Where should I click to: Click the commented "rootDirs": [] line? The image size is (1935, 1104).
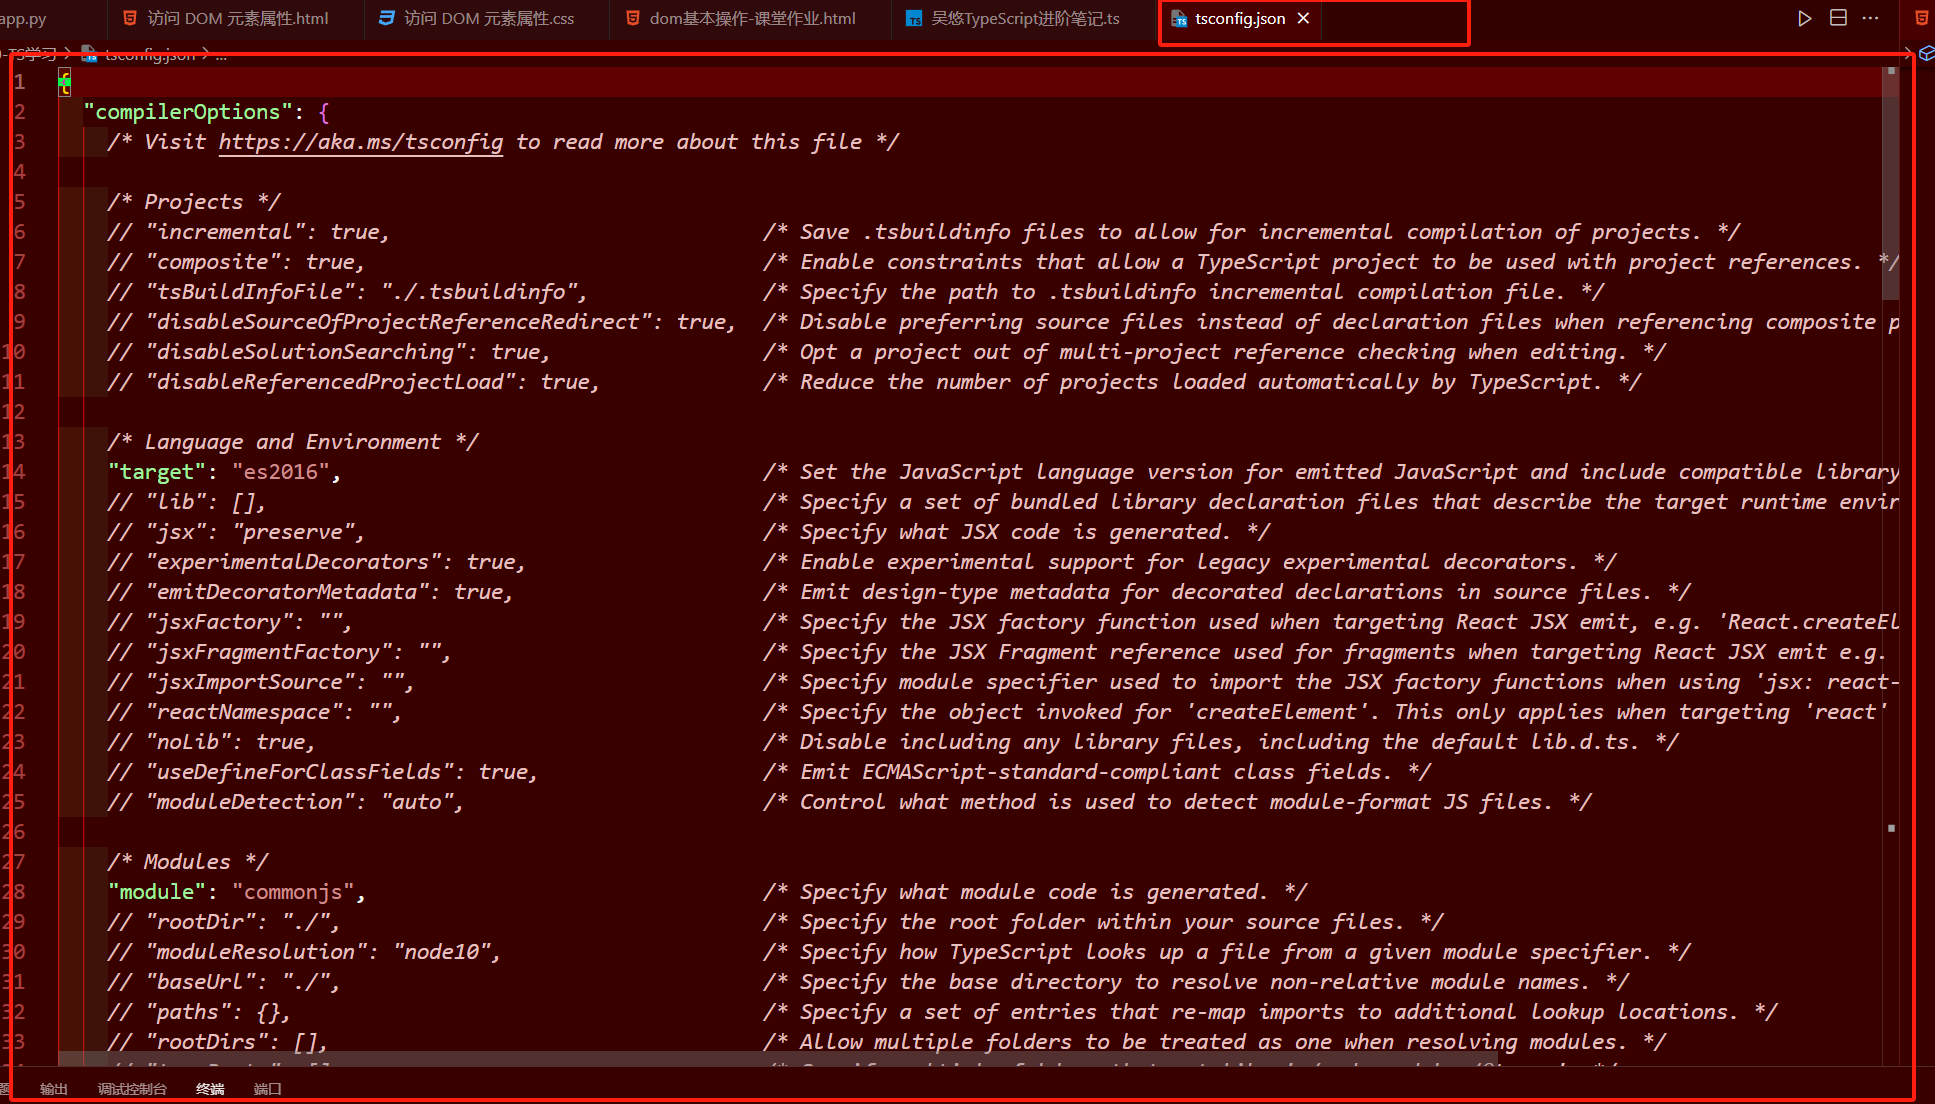coord(218,1042)
